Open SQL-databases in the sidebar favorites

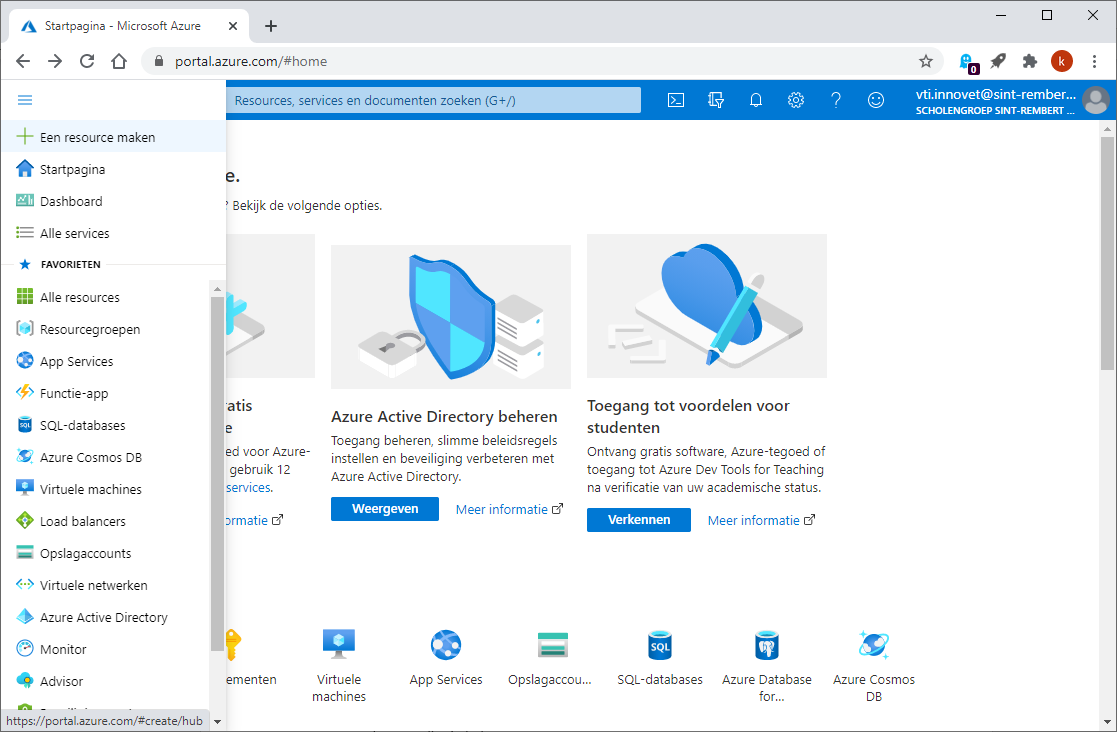click(105, 425)
